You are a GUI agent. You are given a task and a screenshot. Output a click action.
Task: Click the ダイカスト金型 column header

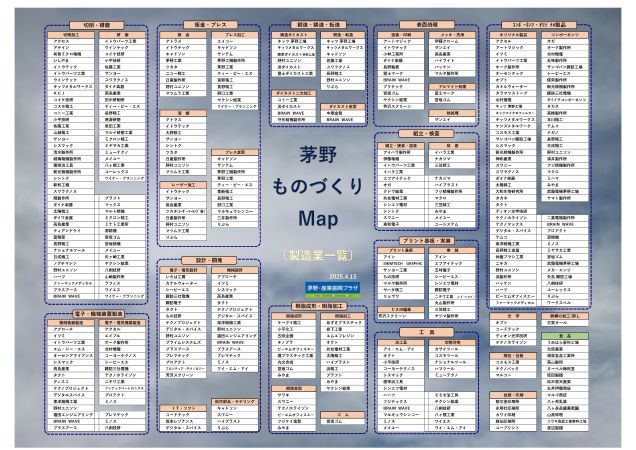(343, 107)
